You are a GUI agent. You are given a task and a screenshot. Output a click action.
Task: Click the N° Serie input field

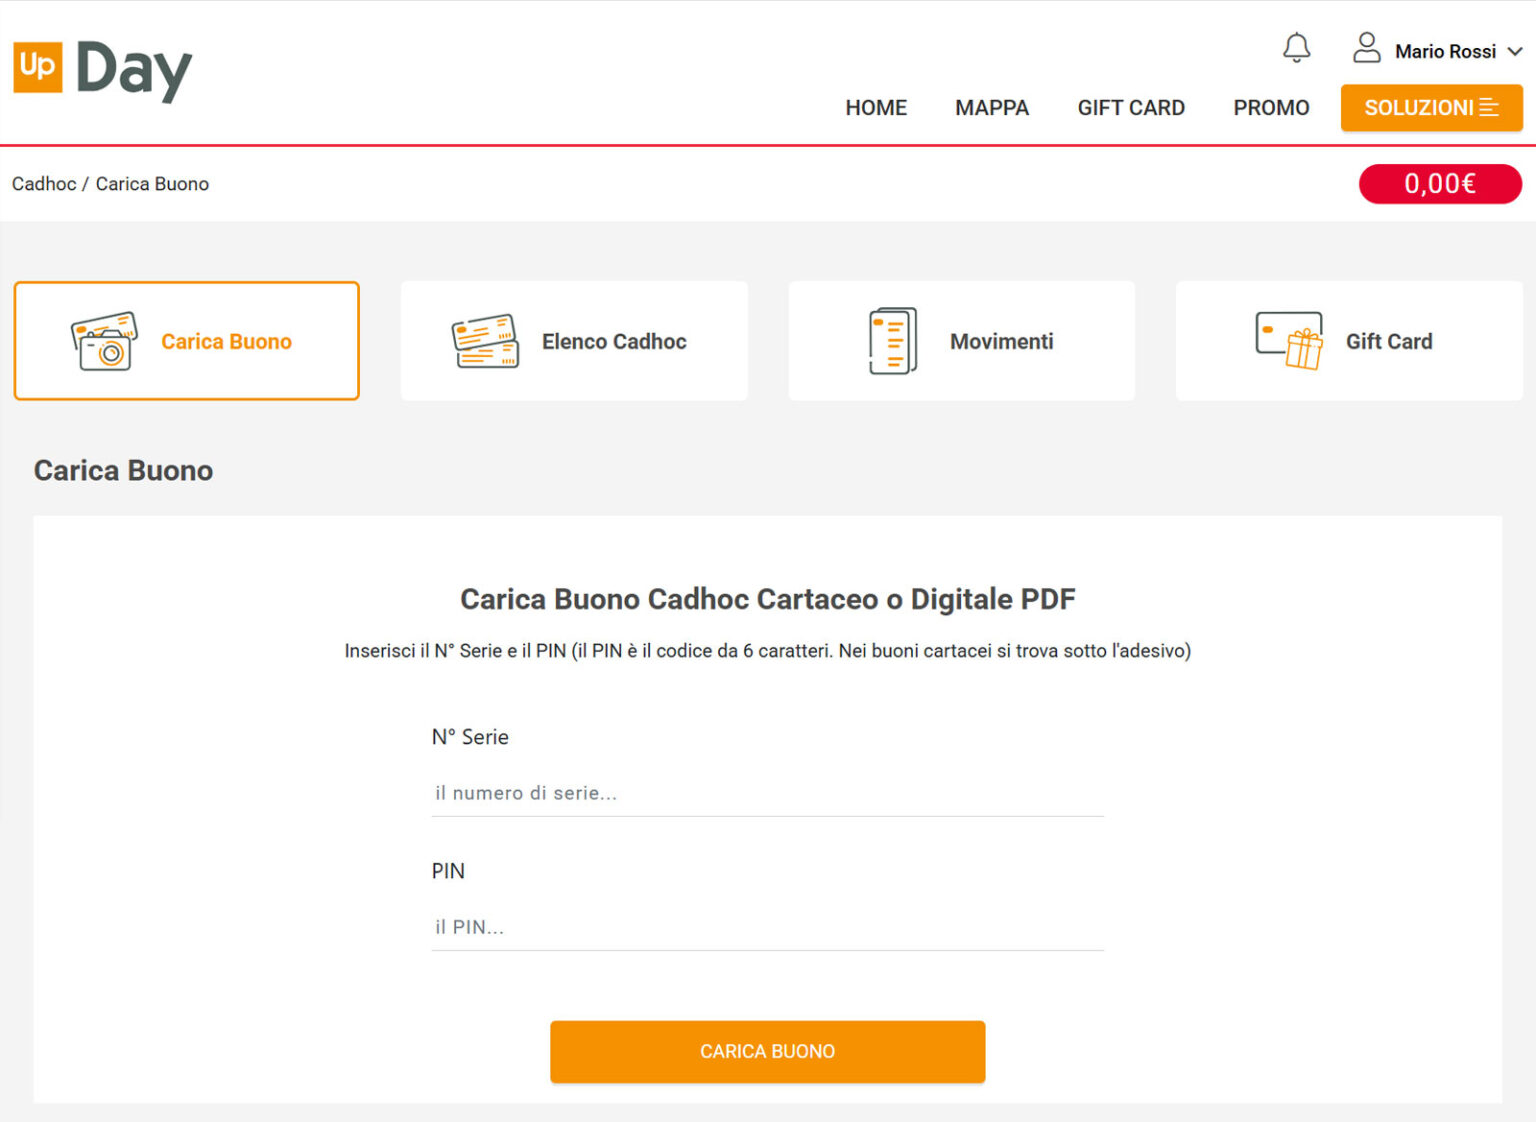click(767, 793)
